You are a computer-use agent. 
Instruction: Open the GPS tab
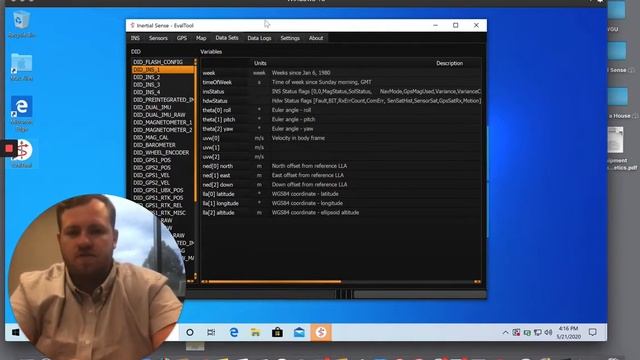tap(182, 38)
